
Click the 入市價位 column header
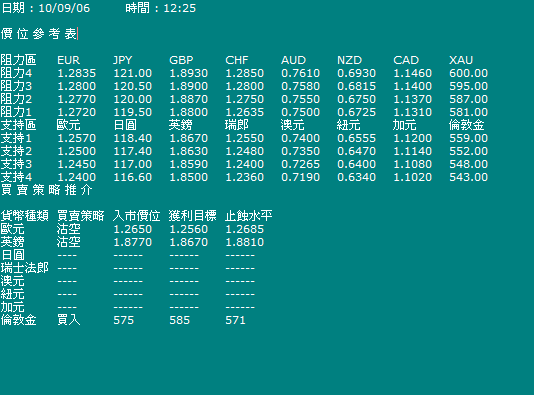pos(137,216)
